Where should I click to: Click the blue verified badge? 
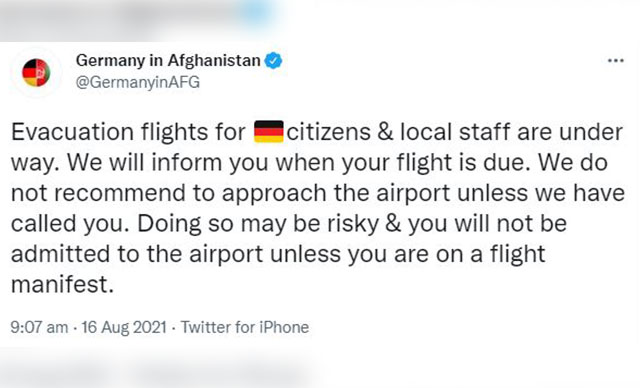click(273, 61)
